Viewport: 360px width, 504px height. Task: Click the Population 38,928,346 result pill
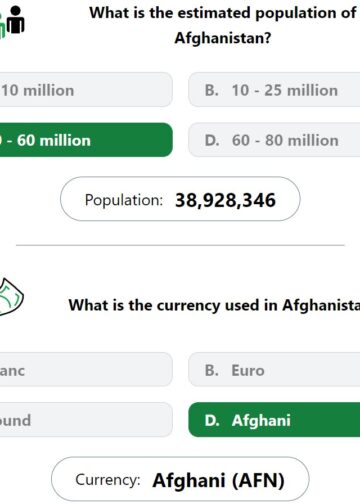(x=180, y=199)
